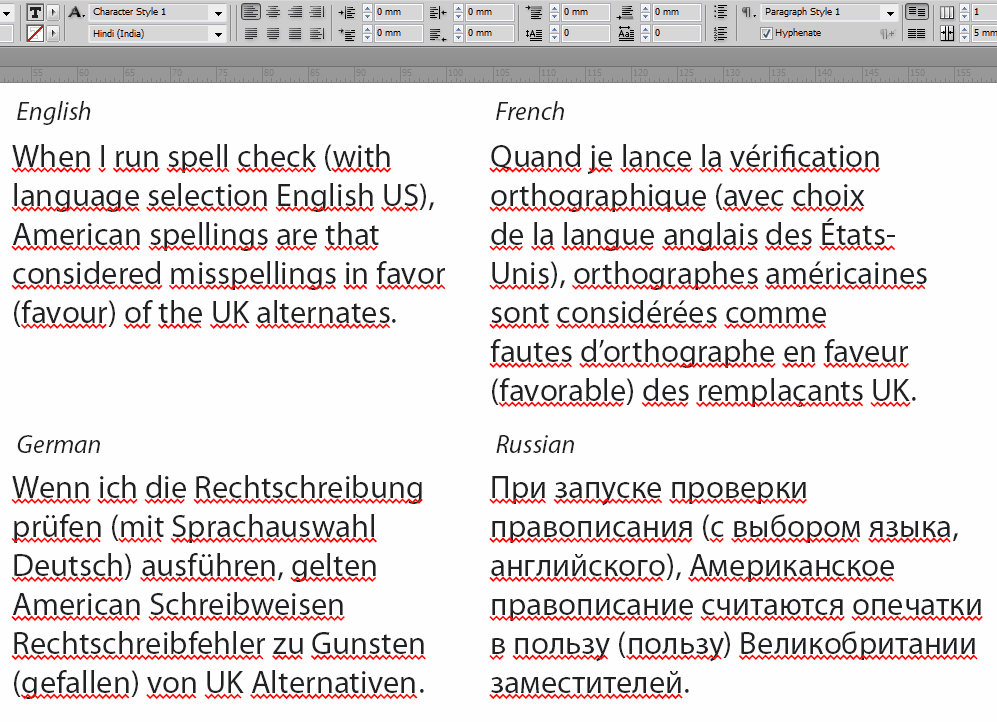Click the drop cap number of lines icon

[534, 33]
